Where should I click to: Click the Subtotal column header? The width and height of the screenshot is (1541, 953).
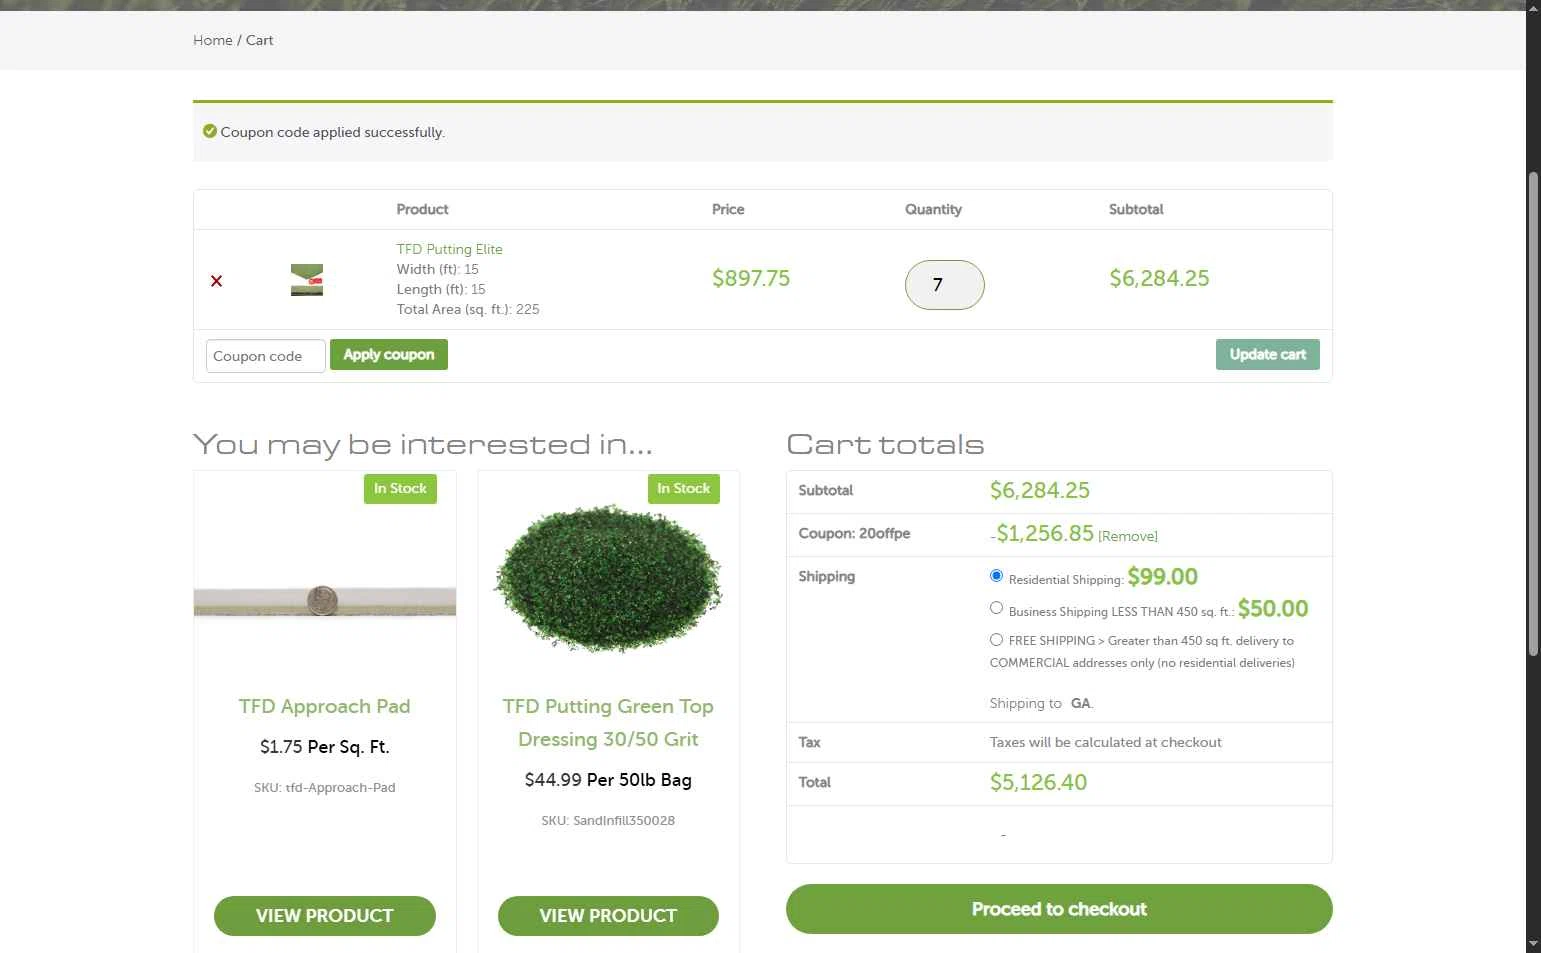(x=1136, y=209)
